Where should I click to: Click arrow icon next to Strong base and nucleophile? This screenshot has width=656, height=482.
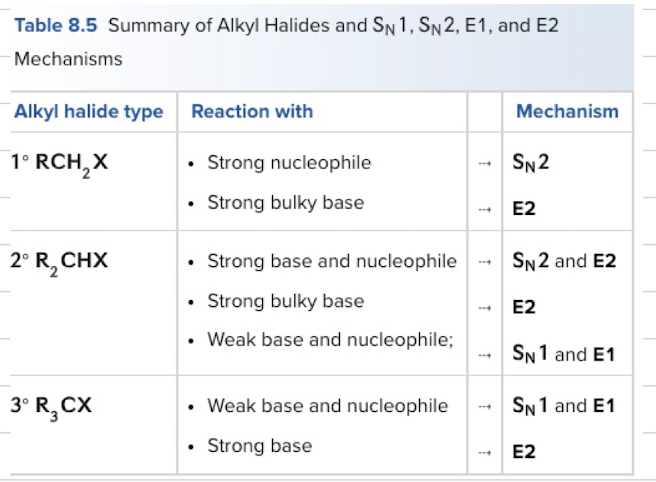484,262
